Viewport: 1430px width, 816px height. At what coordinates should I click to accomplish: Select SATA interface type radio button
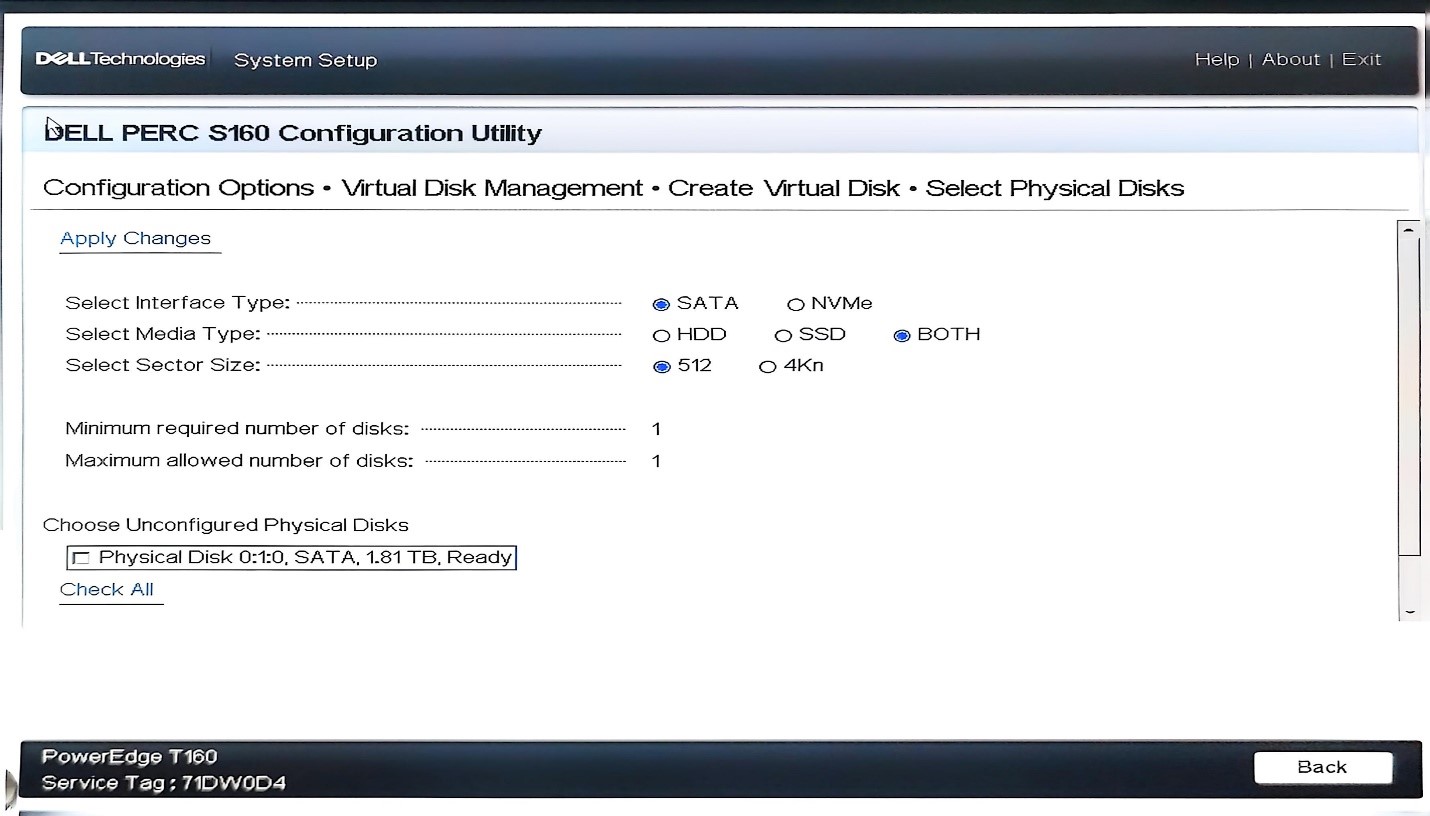coord(661,304)
